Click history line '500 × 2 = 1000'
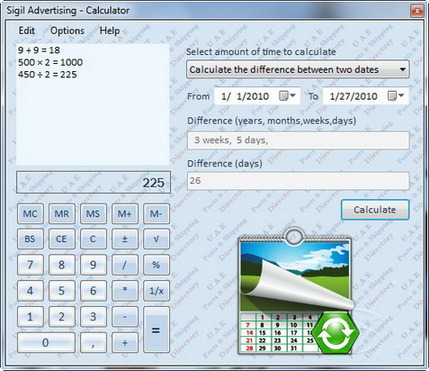Screen dimensions: 429x371 (x=50, y=62)
